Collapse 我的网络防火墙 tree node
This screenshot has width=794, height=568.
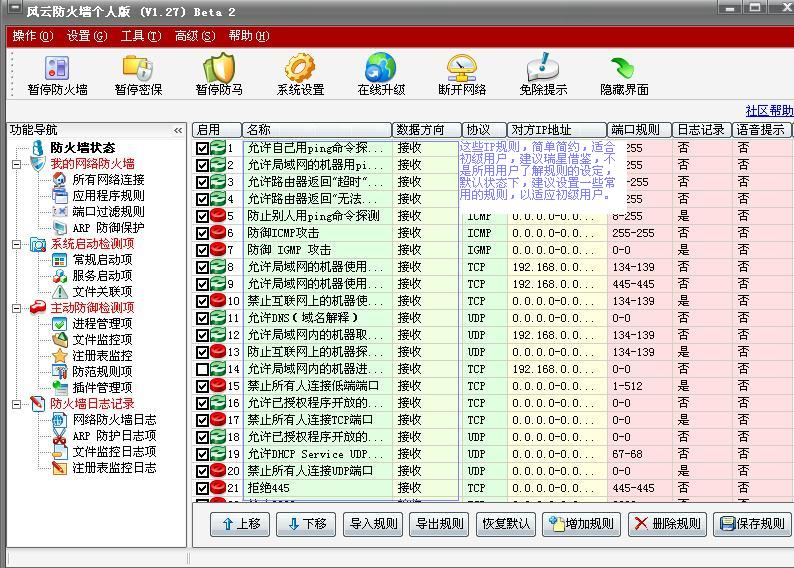point(17,164)
